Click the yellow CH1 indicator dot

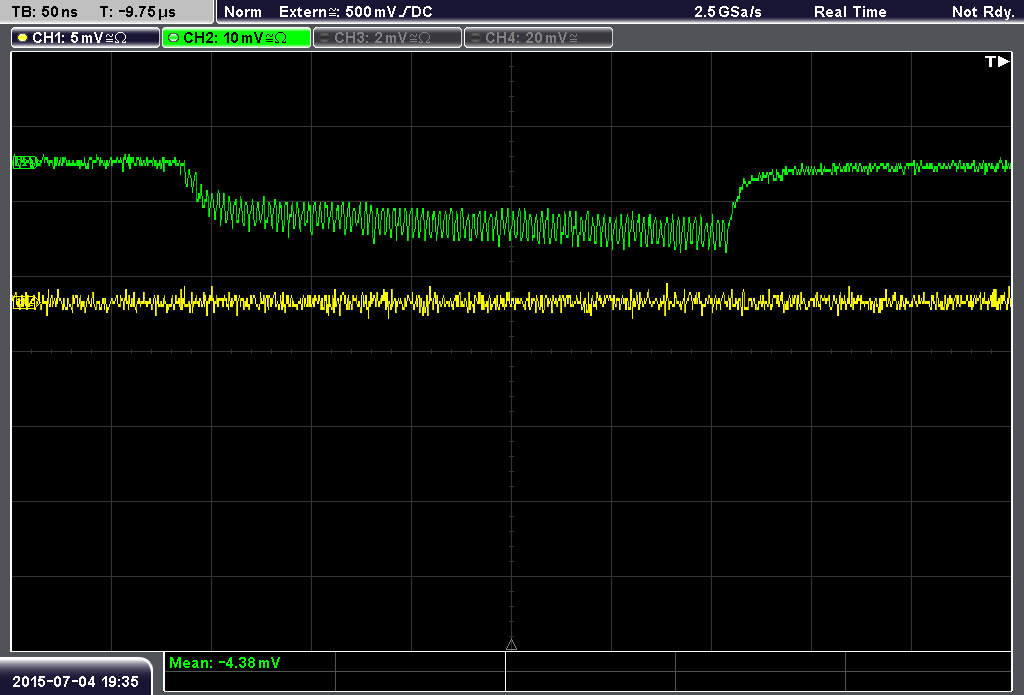(23, 38)
